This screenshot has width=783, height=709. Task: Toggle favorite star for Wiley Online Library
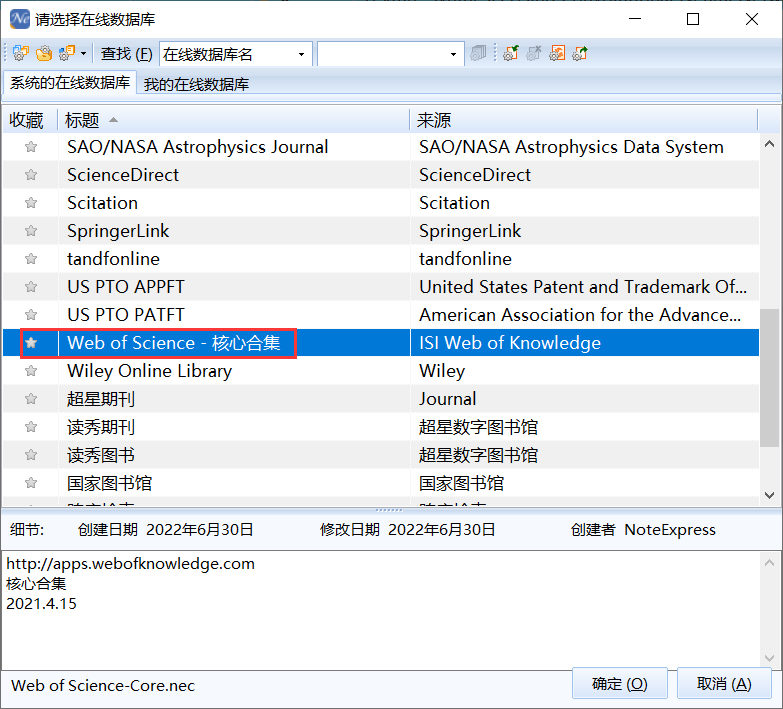pos(31,370)
